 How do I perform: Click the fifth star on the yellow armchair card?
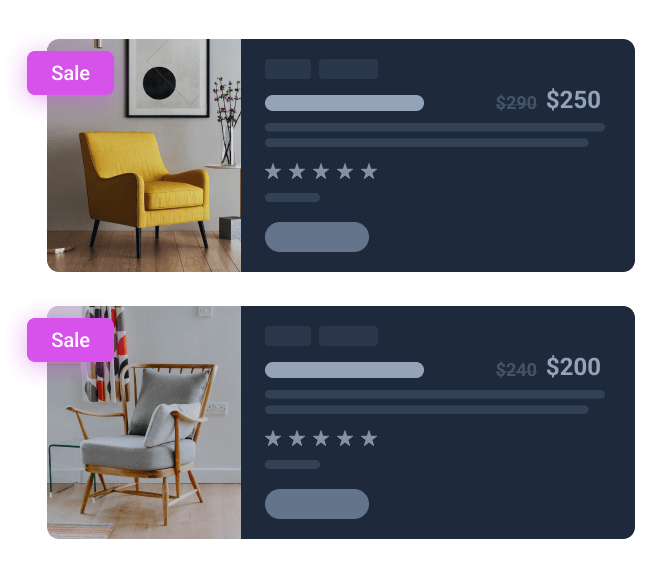[x=369, y=171]
